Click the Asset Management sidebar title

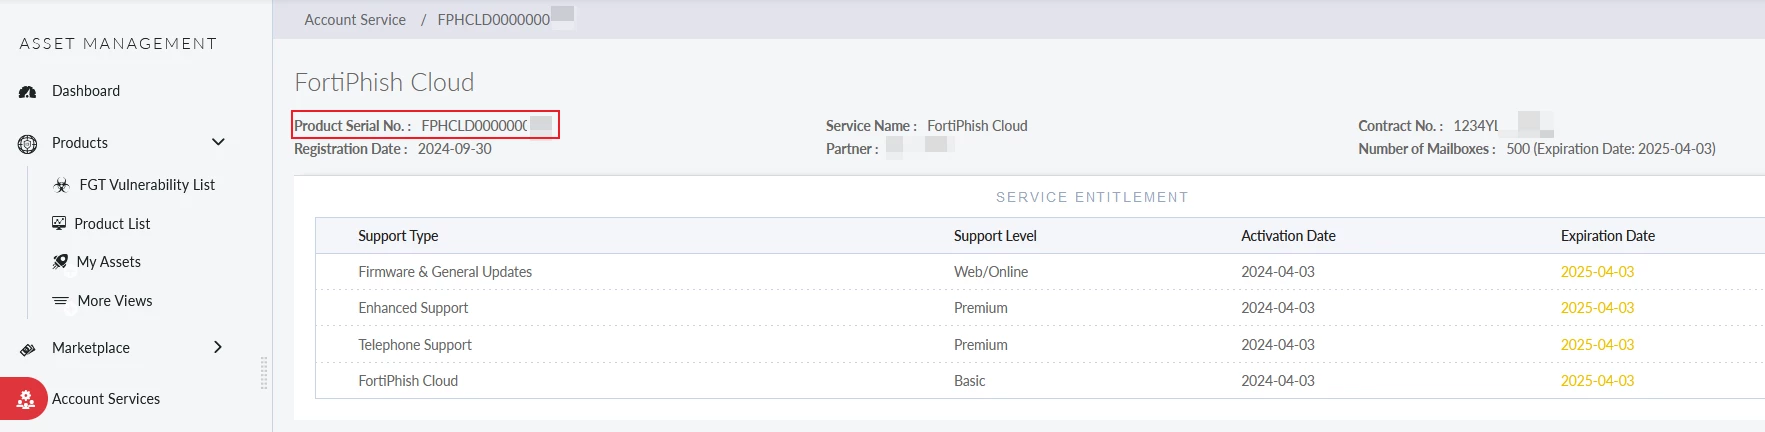click(x=118, y=44)
